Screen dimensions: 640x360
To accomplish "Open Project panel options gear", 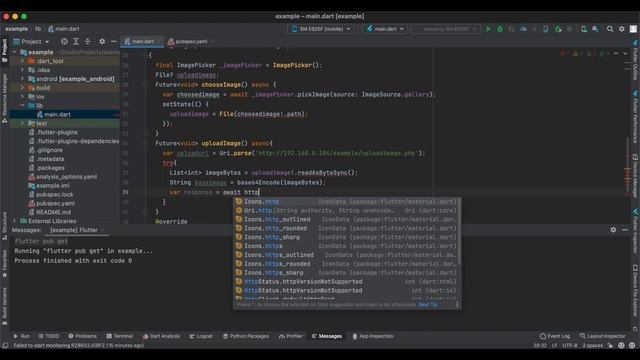I will 102,42.
